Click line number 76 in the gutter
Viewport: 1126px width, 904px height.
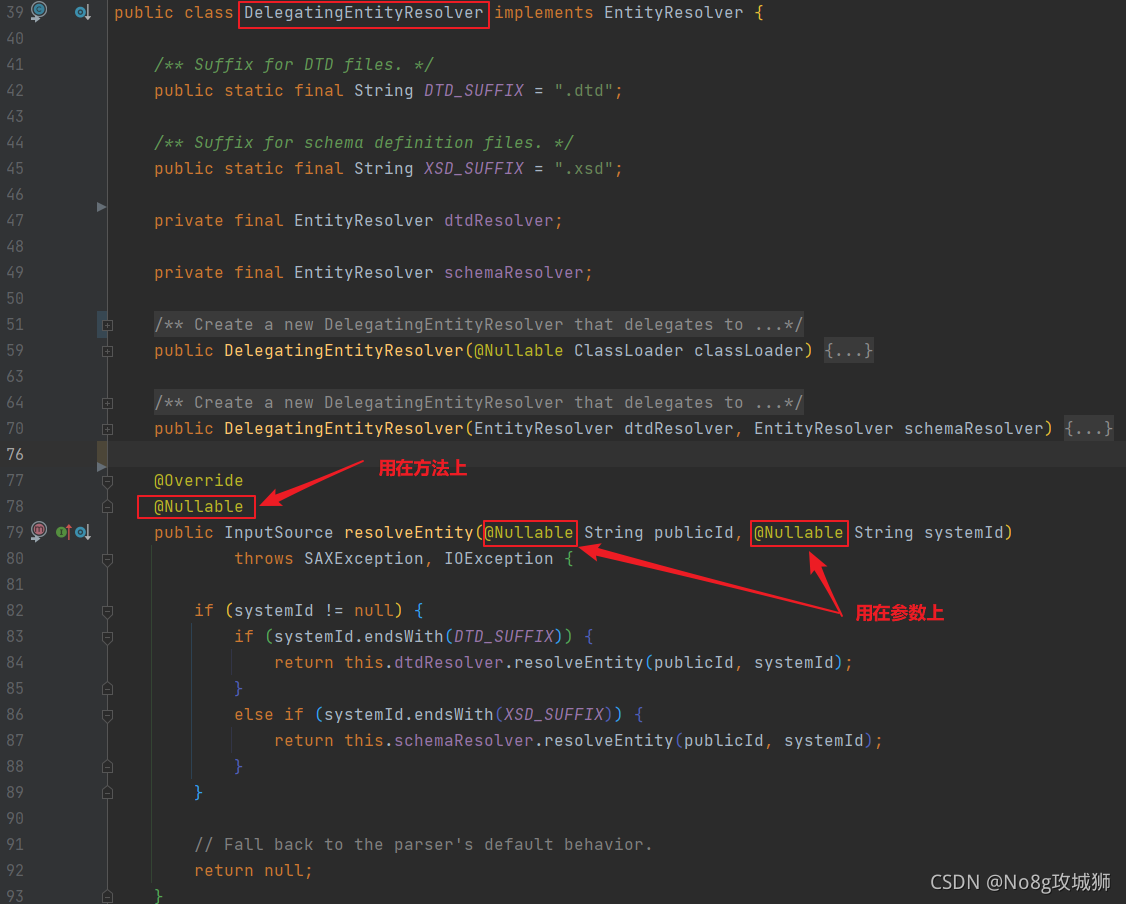tap(15, 455)
